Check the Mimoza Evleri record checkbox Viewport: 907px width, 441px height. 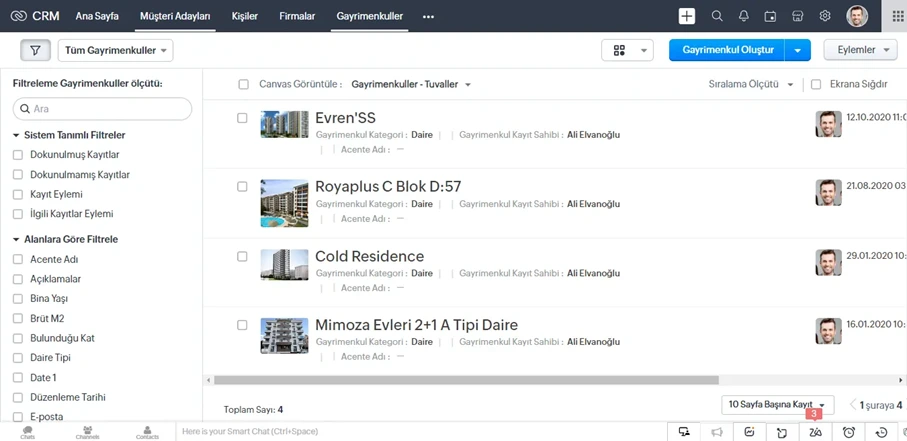click(x=242, y=325)
